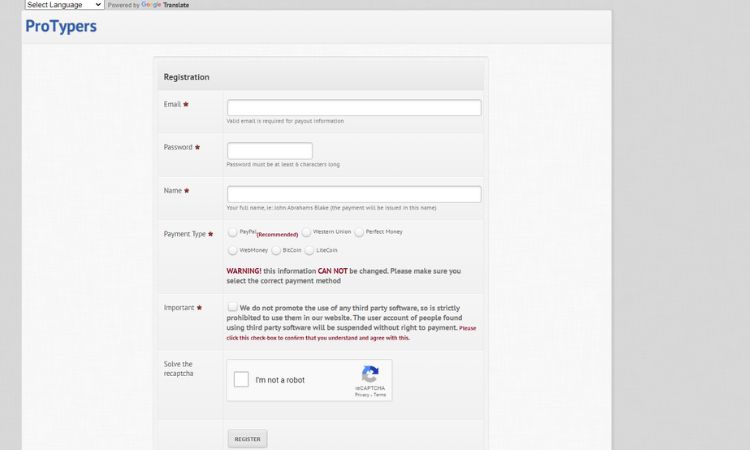Screen dimensions: 750x450
Task: Click the reCAPTCHA logo icon
Action: [370, 374]
